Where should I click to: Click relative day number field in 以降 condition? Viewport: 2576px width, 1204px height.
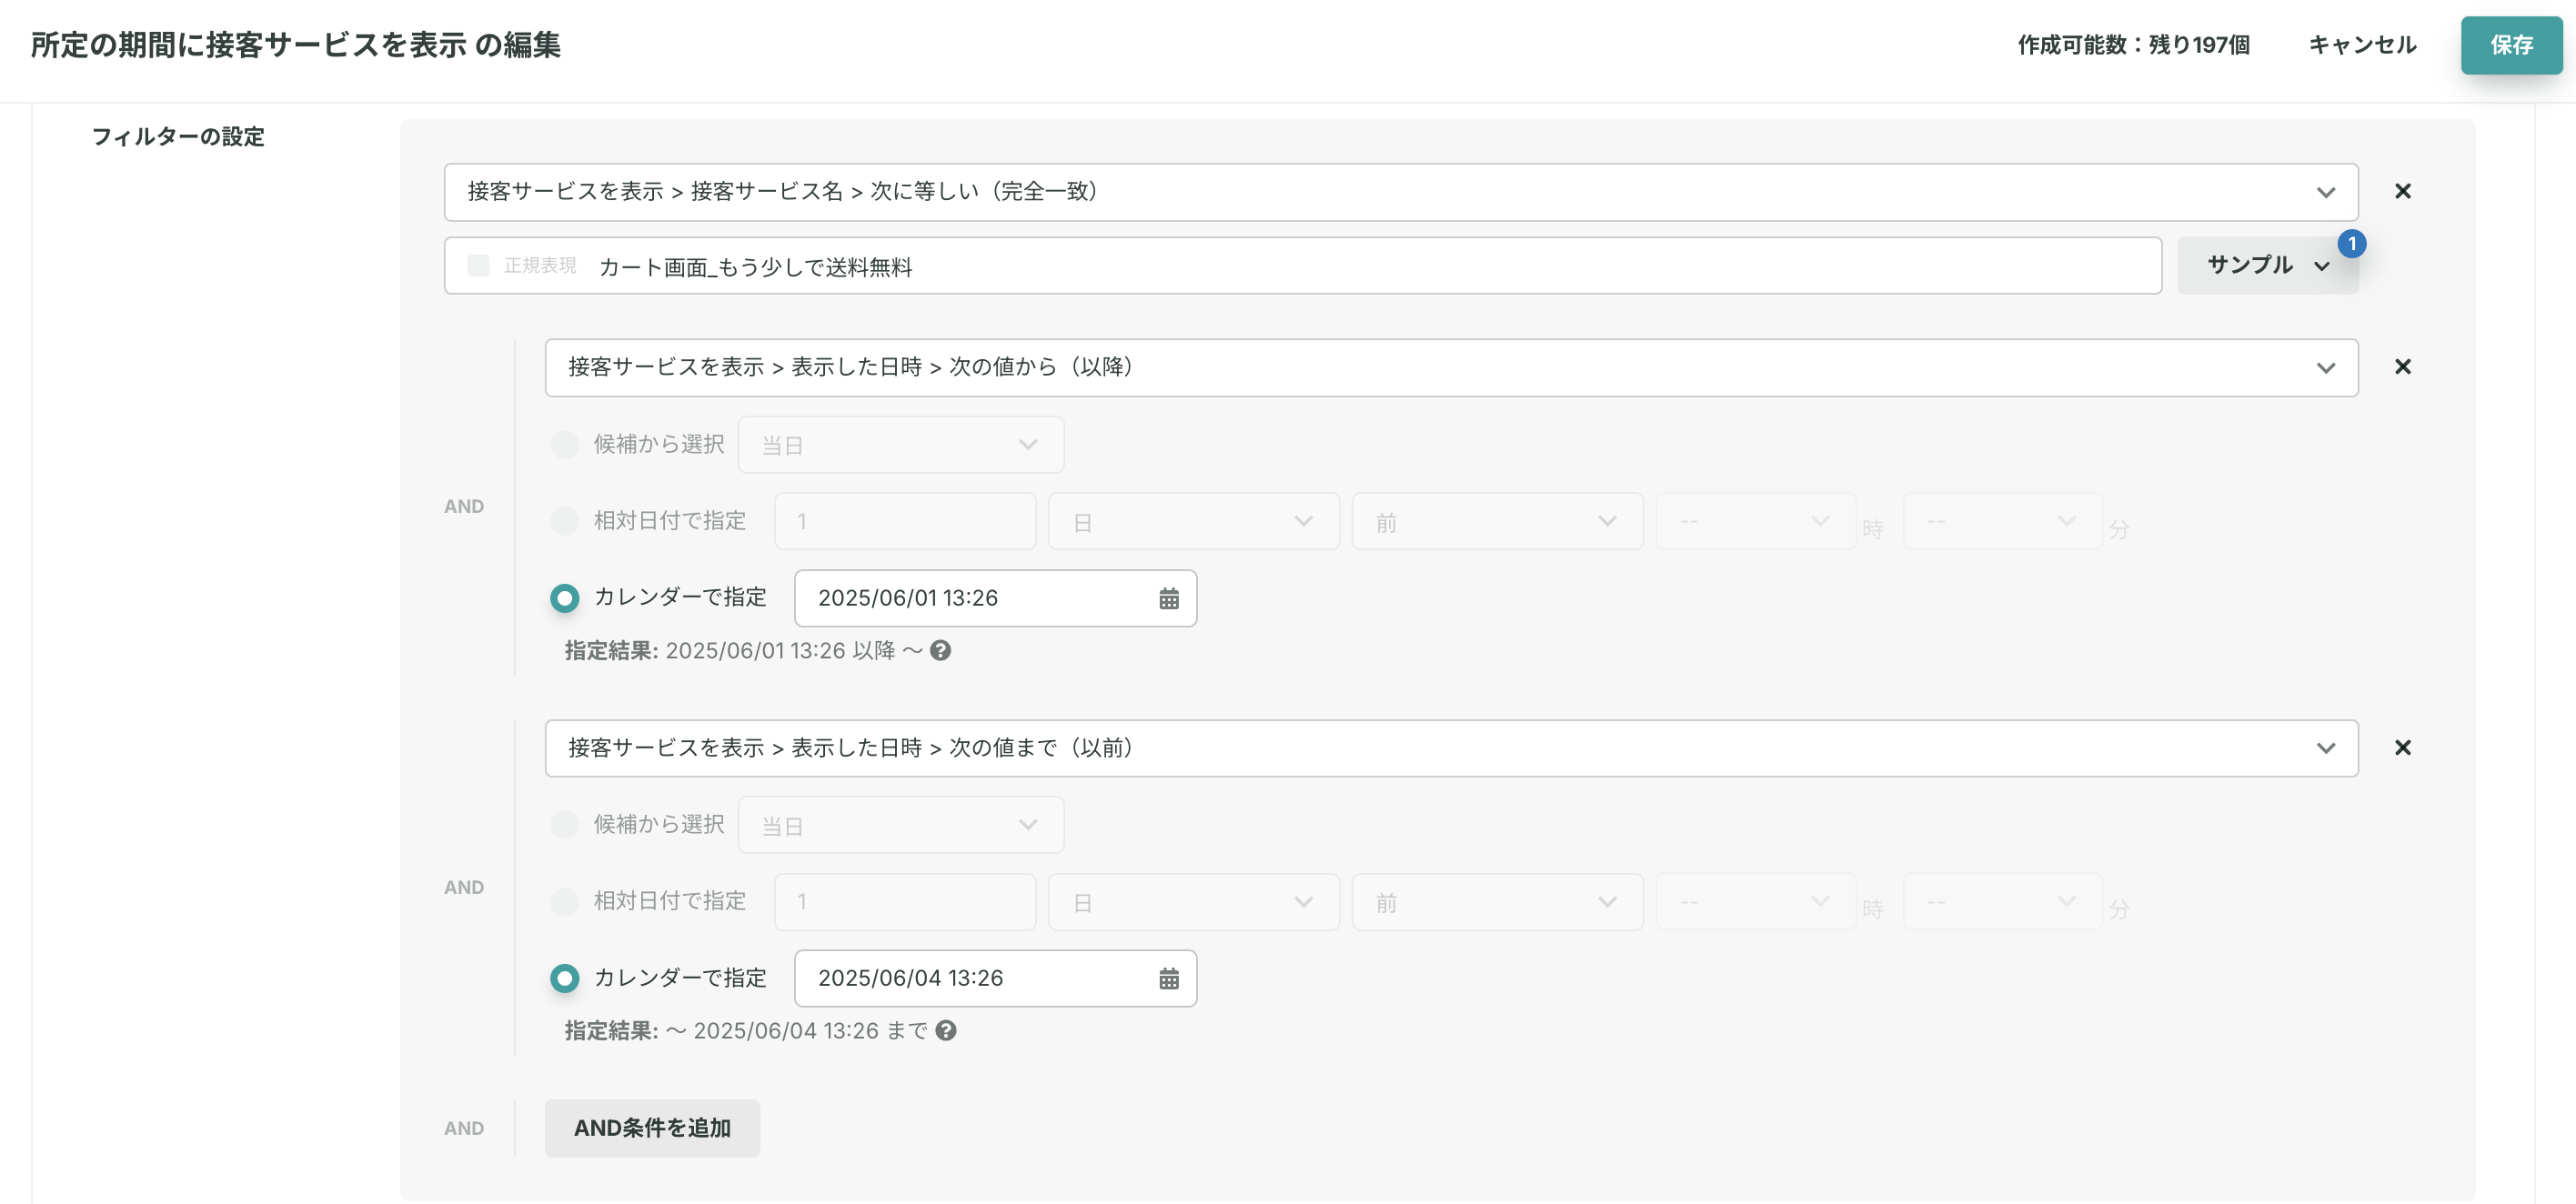[x=905, y=521]
